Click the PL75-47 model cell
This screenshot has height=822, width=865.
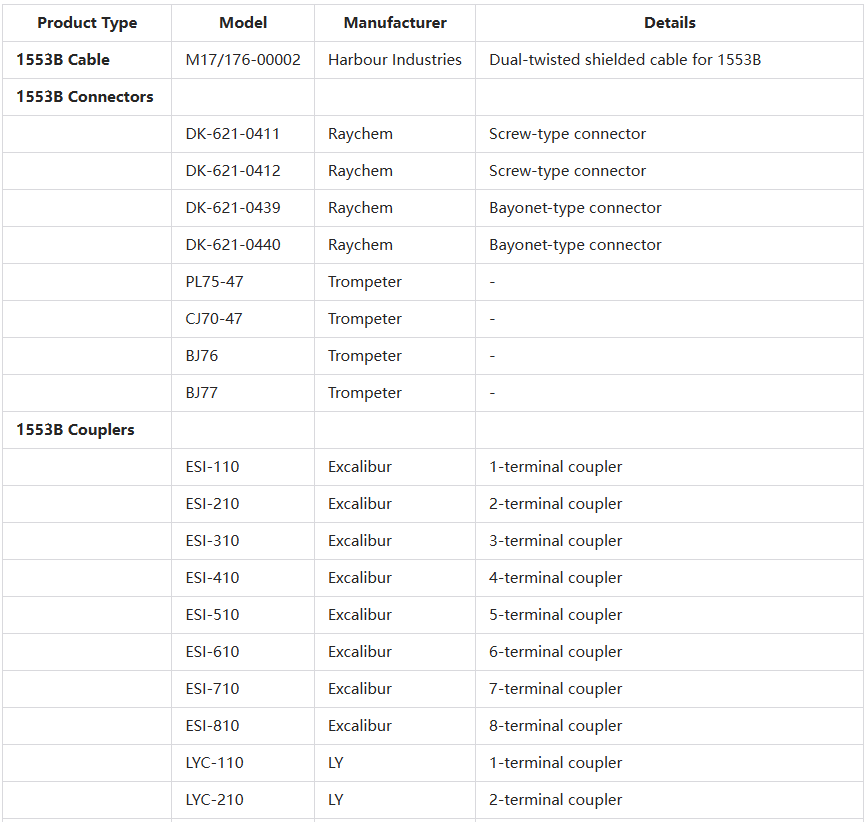click(214, 282)
